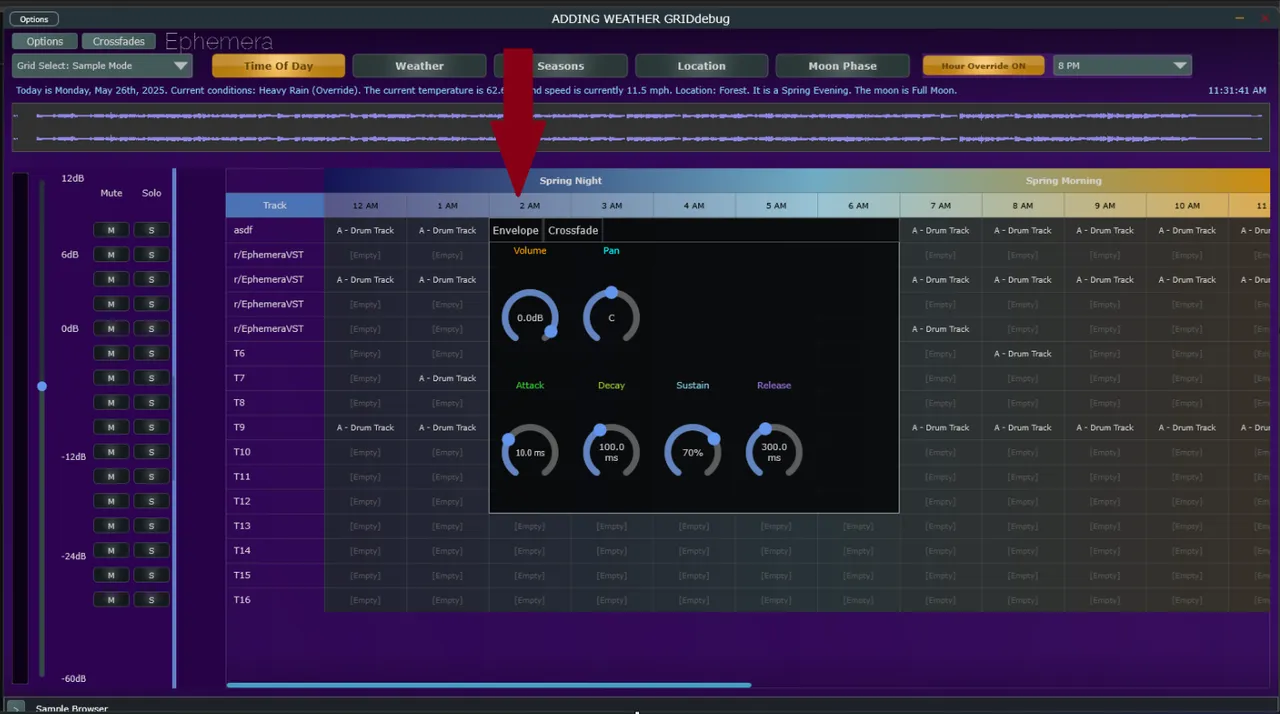Click the Decay knob at 100.0 ms
Viewport: 1280px width, 714px height.
611,452
